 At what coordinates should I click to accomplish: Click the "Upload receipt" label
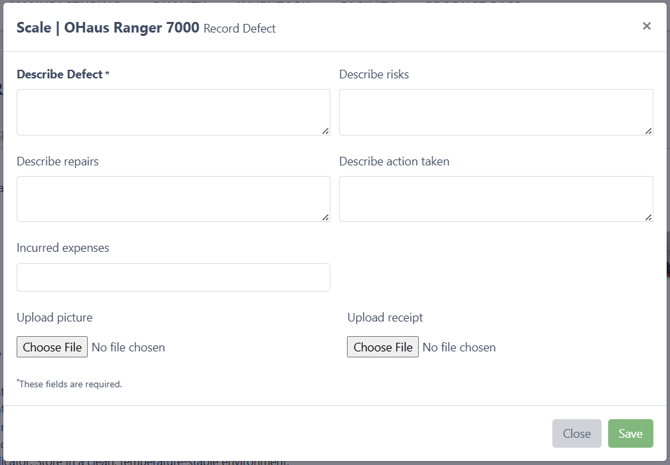click(385, 318)
